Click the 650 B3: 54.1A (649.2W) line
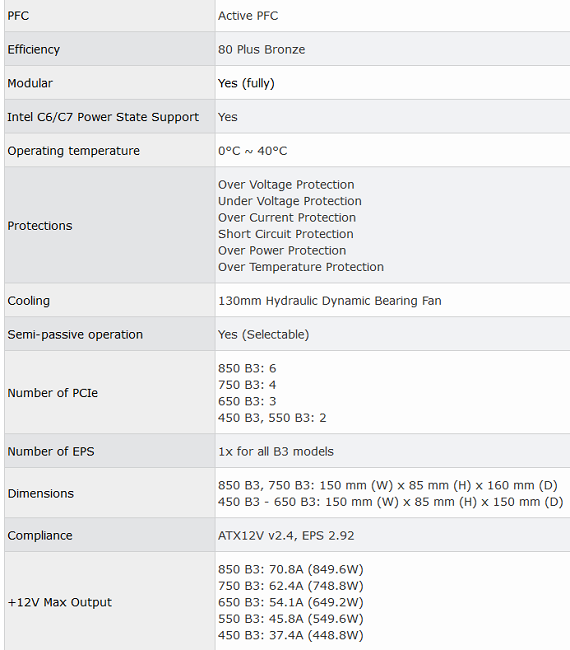Viewport: 570px width, 650px height. pos(291,602)
